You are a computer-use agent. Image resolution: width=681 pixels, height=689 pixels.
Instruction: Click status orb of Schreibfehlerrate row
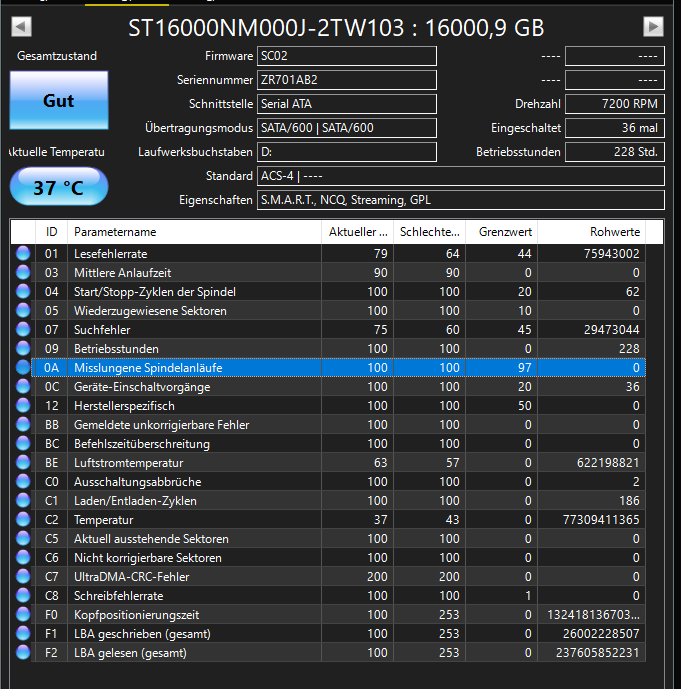23,595
